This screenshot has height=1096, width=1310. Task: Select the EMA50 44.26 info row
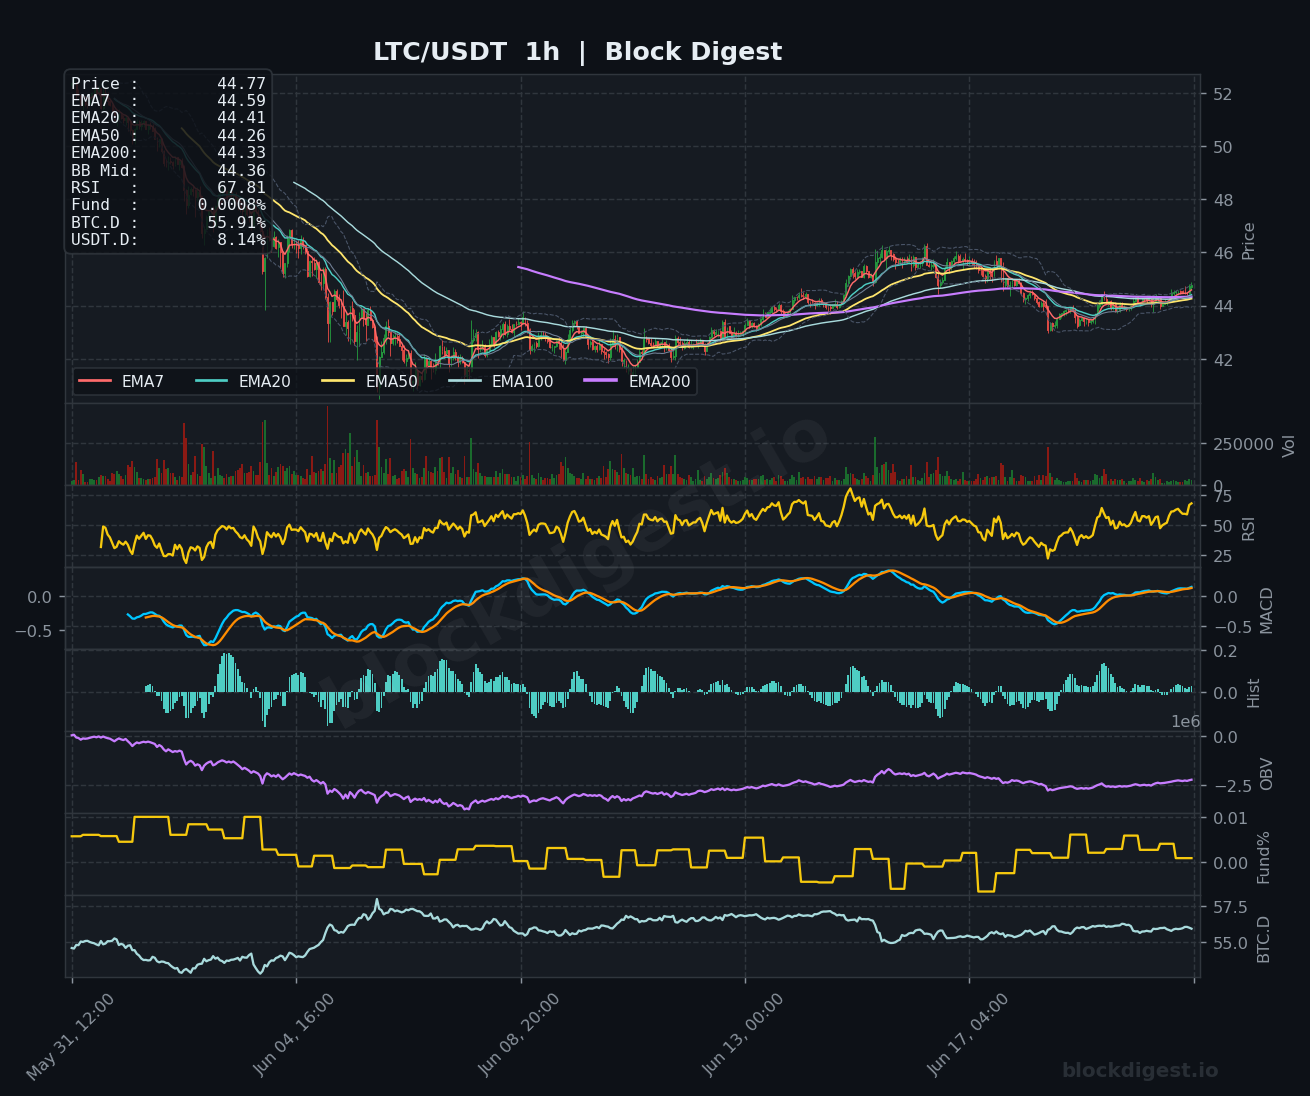pyautogui.click(x=168, y=136)
